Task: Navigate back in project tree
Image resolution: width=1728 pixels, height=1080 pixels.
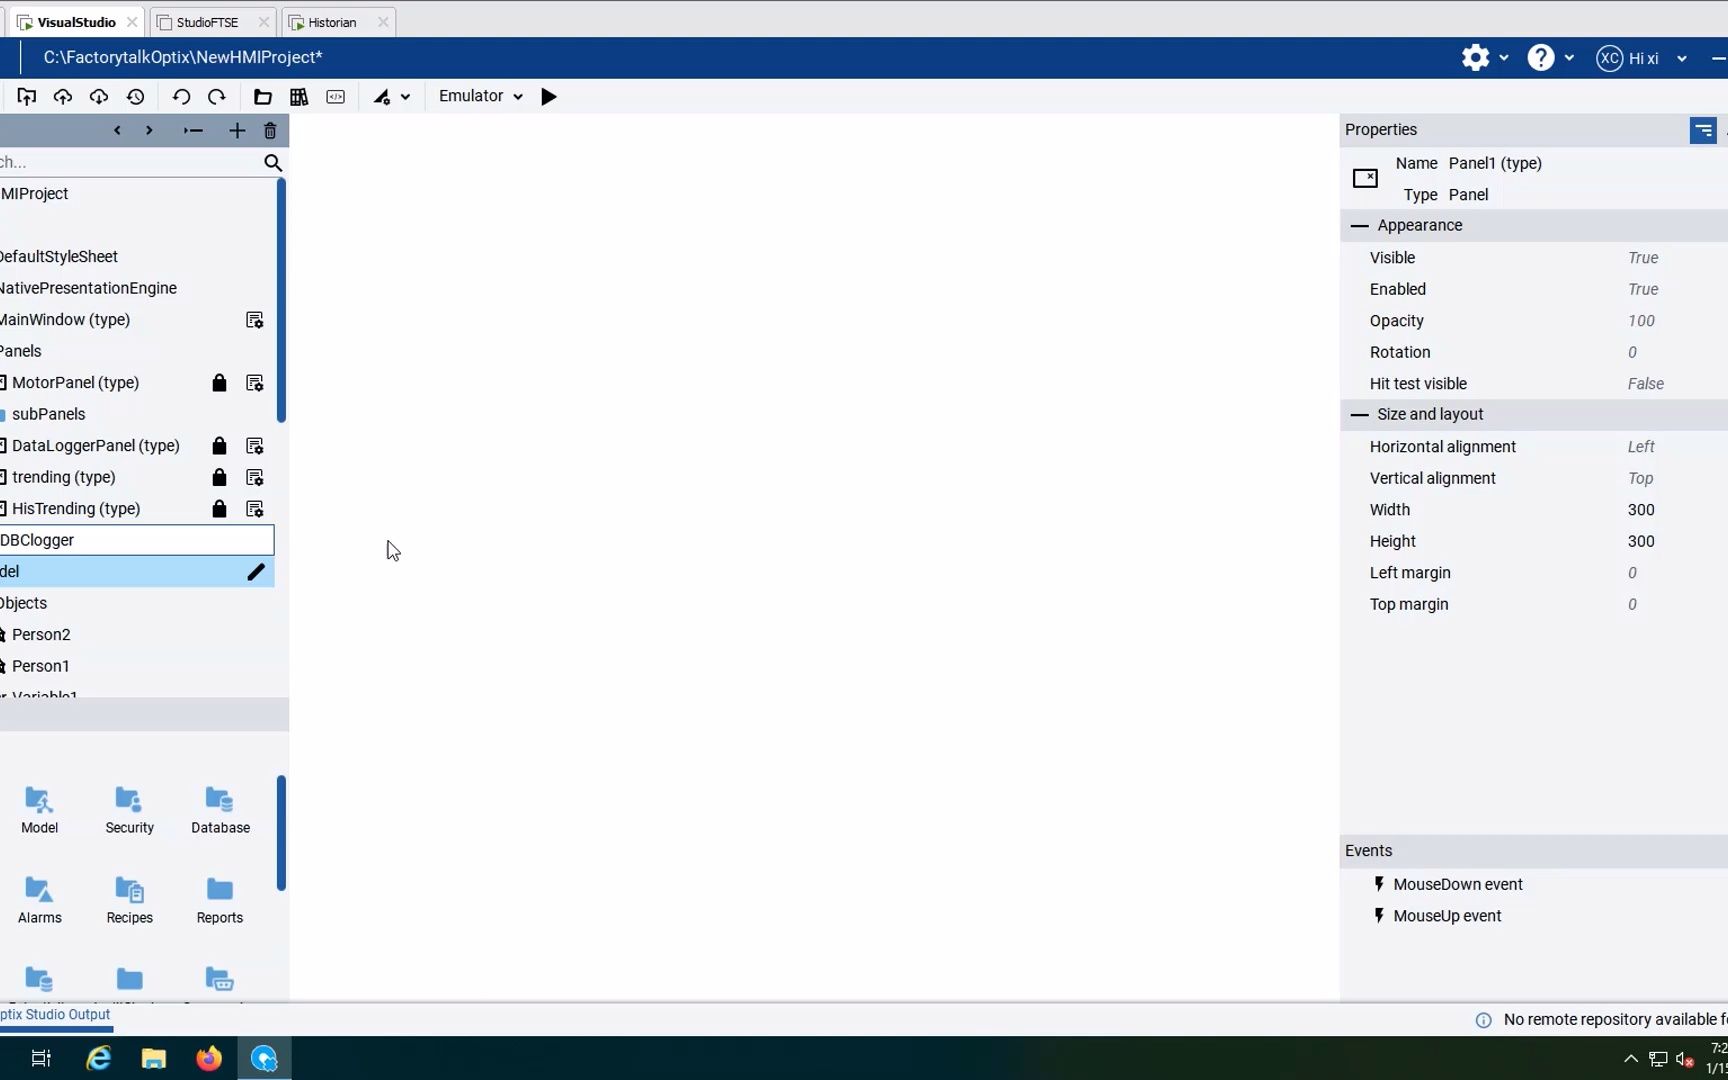Action: [x=117, y=131]
